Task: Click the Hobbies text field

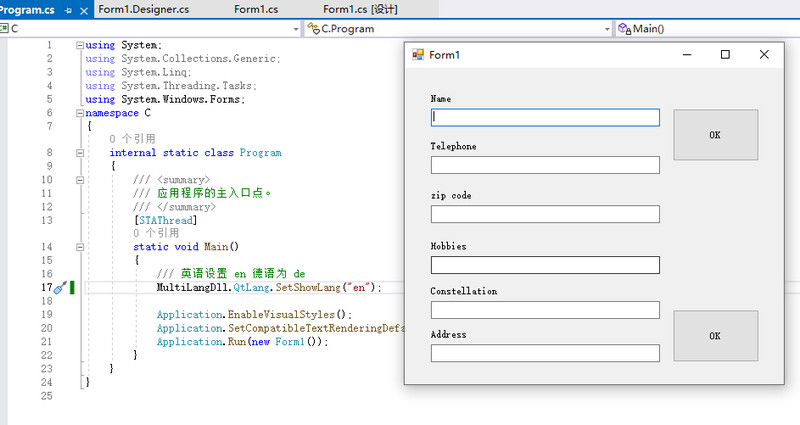Action: pos(545,265)
